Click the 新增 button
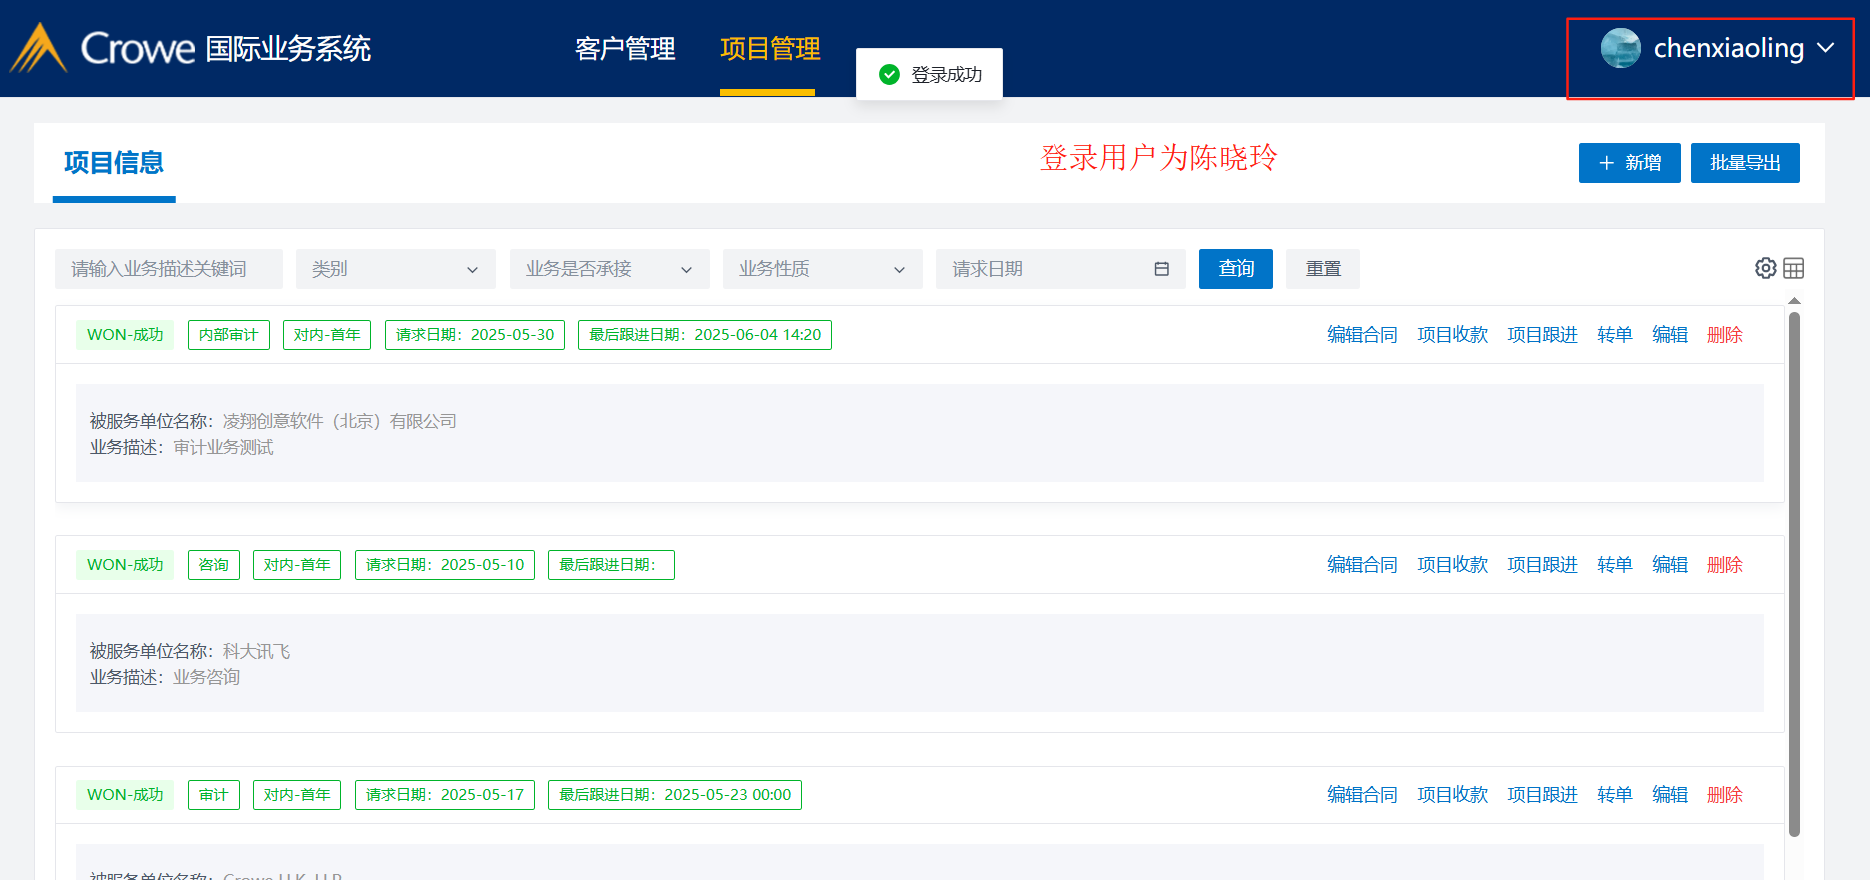The width and height of the screenshot is (1870, 880). click(x=1629, y=163)
